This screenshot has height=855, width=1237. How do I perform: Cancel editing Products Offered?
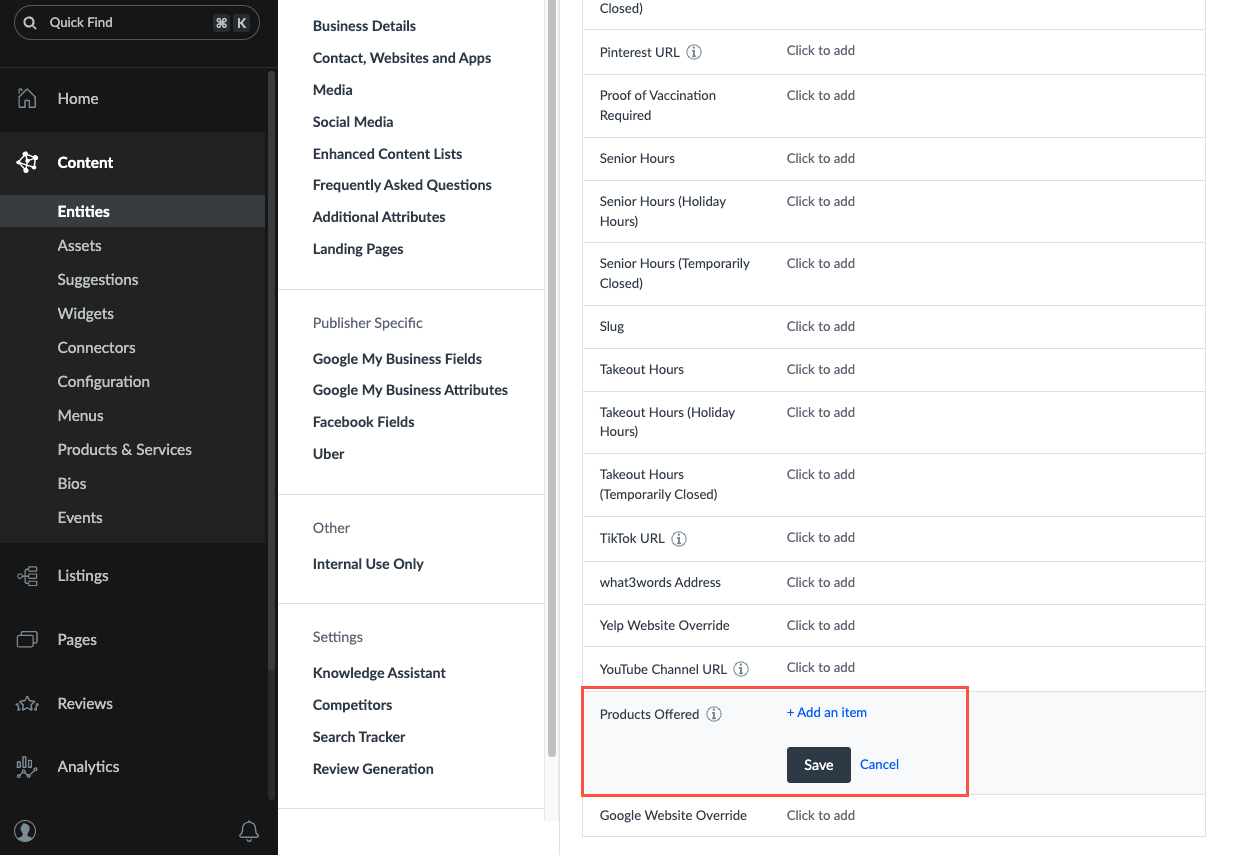click(x=879, y=765)
